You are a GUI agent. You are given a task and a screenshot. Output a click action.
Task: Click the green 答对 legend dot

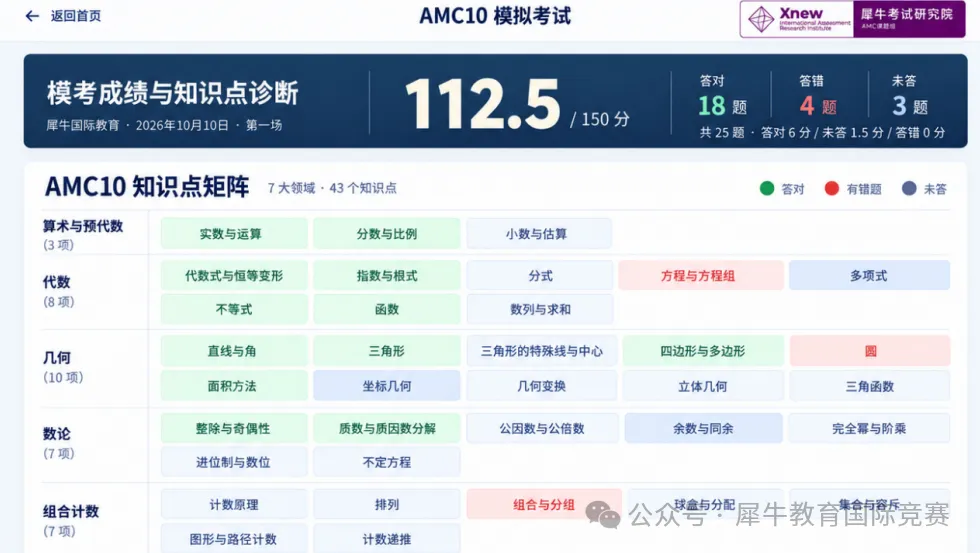[767, 189]
